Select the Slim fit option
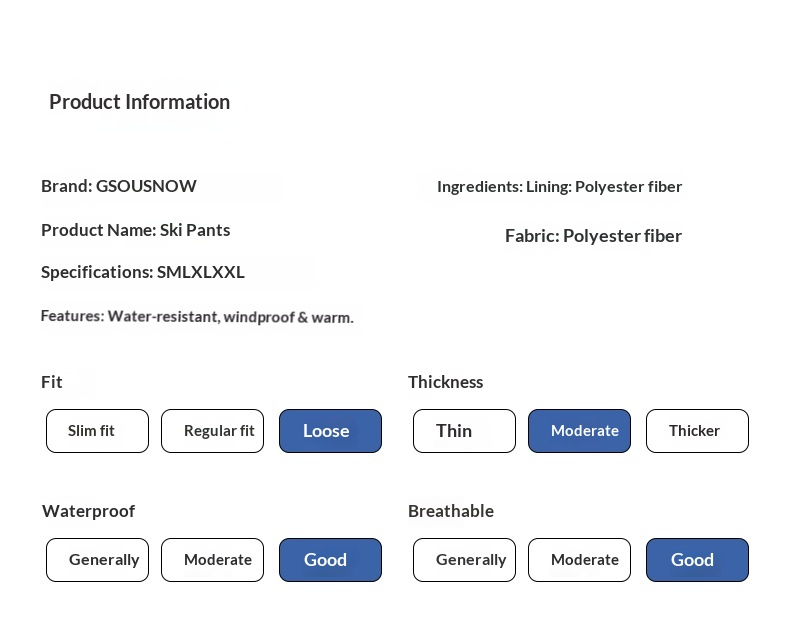The width and height of the screenshot is (790, 620). click(x=97, y=431)
